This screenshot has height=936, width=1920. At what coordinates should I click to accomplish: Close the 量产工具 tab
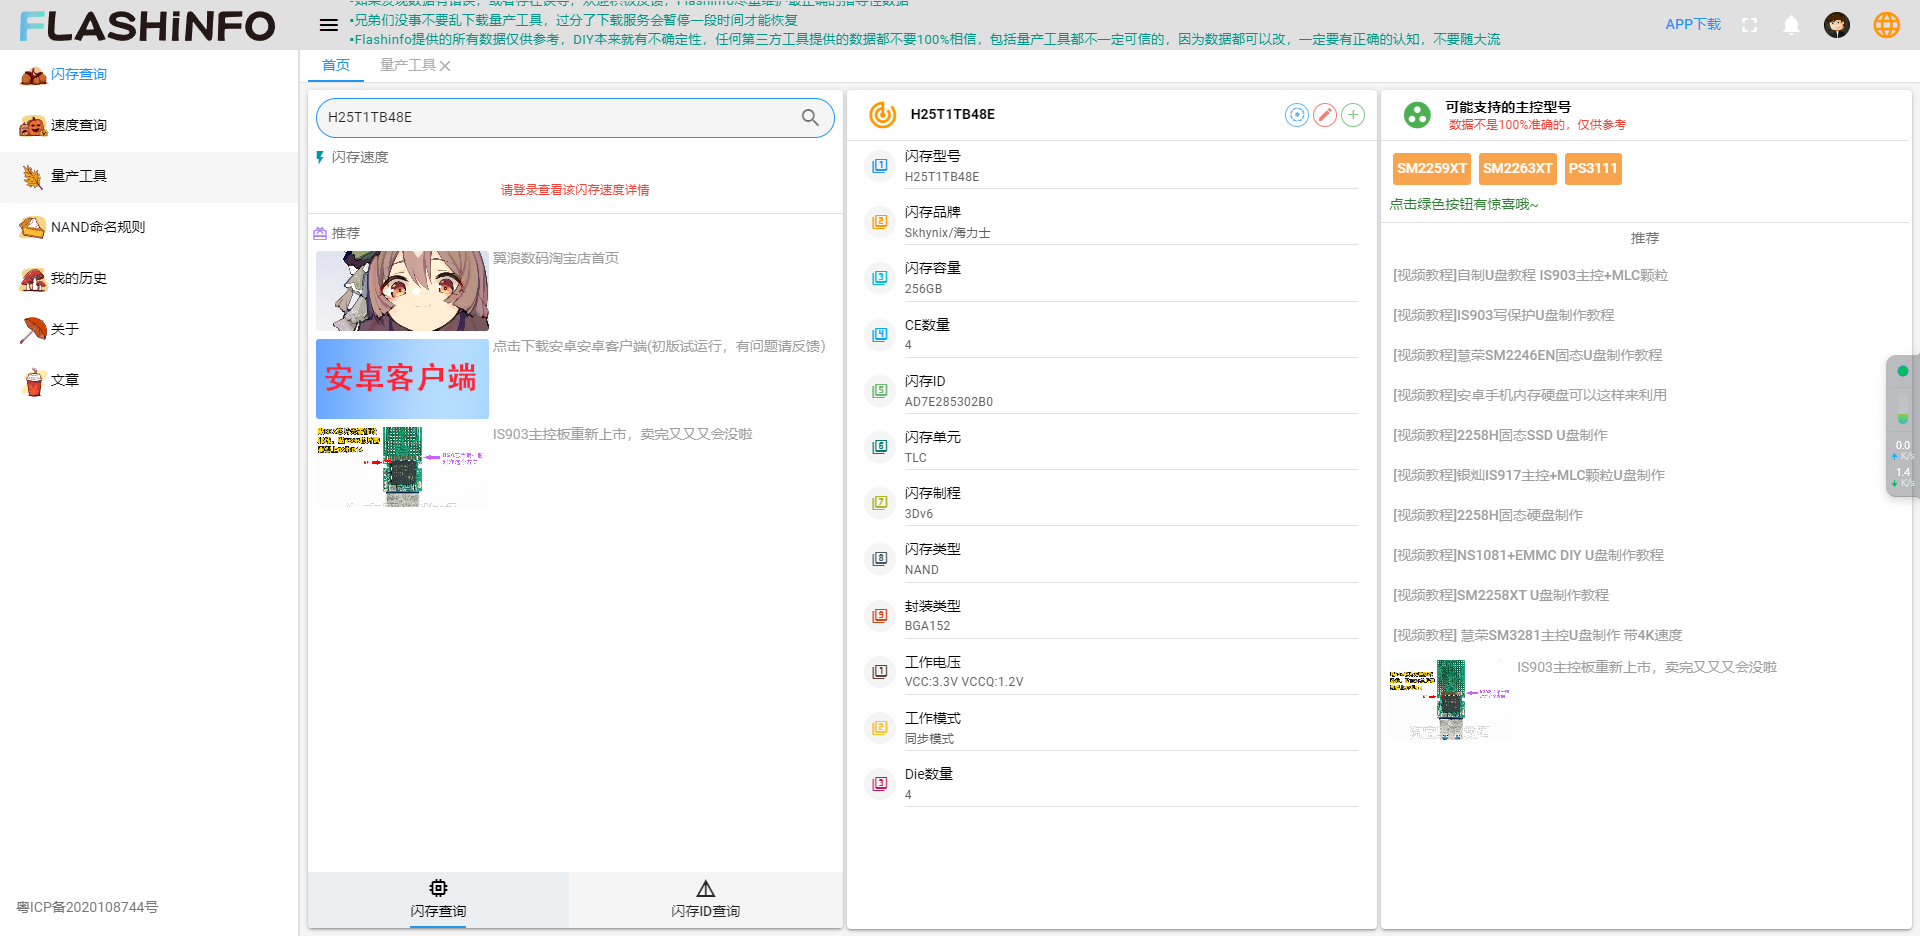[445, 66]
